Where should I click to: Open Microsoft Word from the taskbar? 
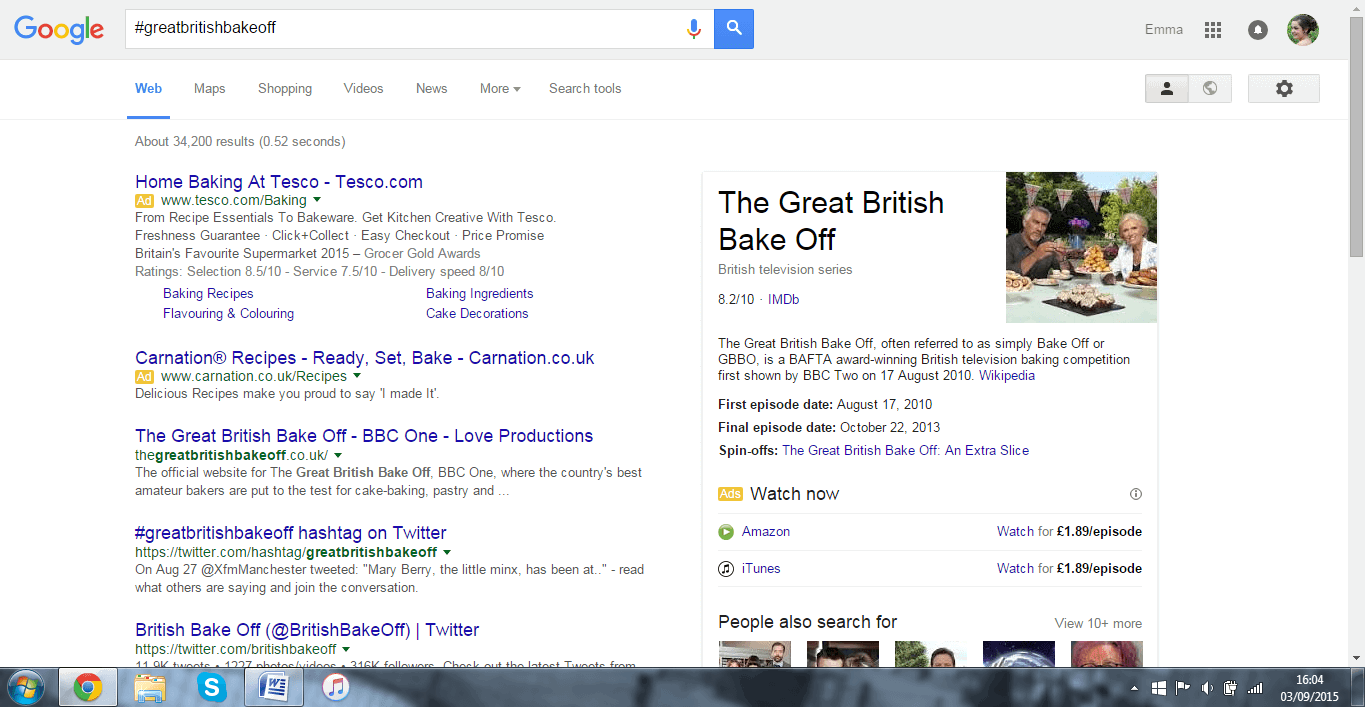click(x=273, y=687)
